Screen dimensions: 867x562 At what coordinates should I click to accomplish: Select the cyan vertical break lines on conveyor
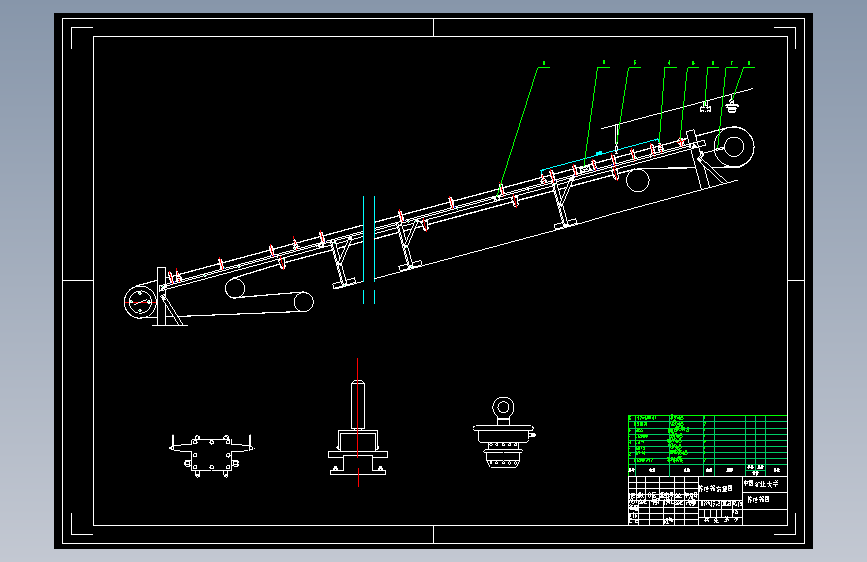[369, 250]
